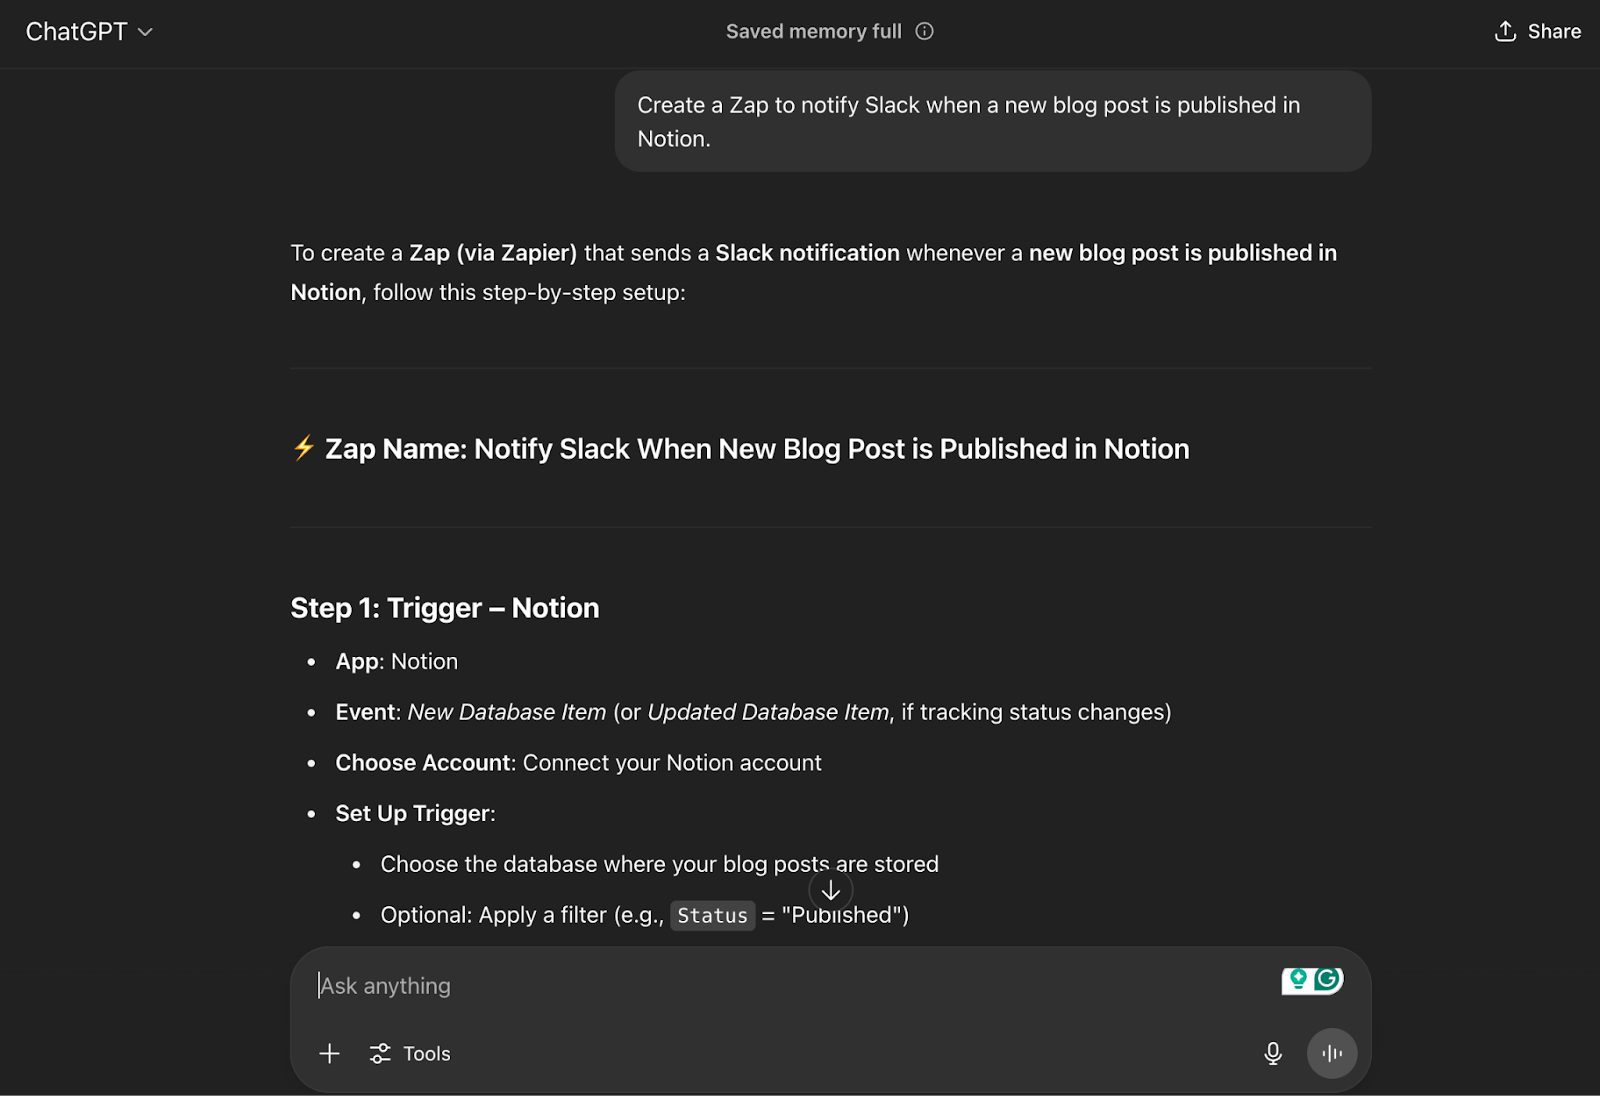Click the intro paragraph about Zapier
The width and height of the screenshot is (1600, 1096).
(x=813, y=272)
